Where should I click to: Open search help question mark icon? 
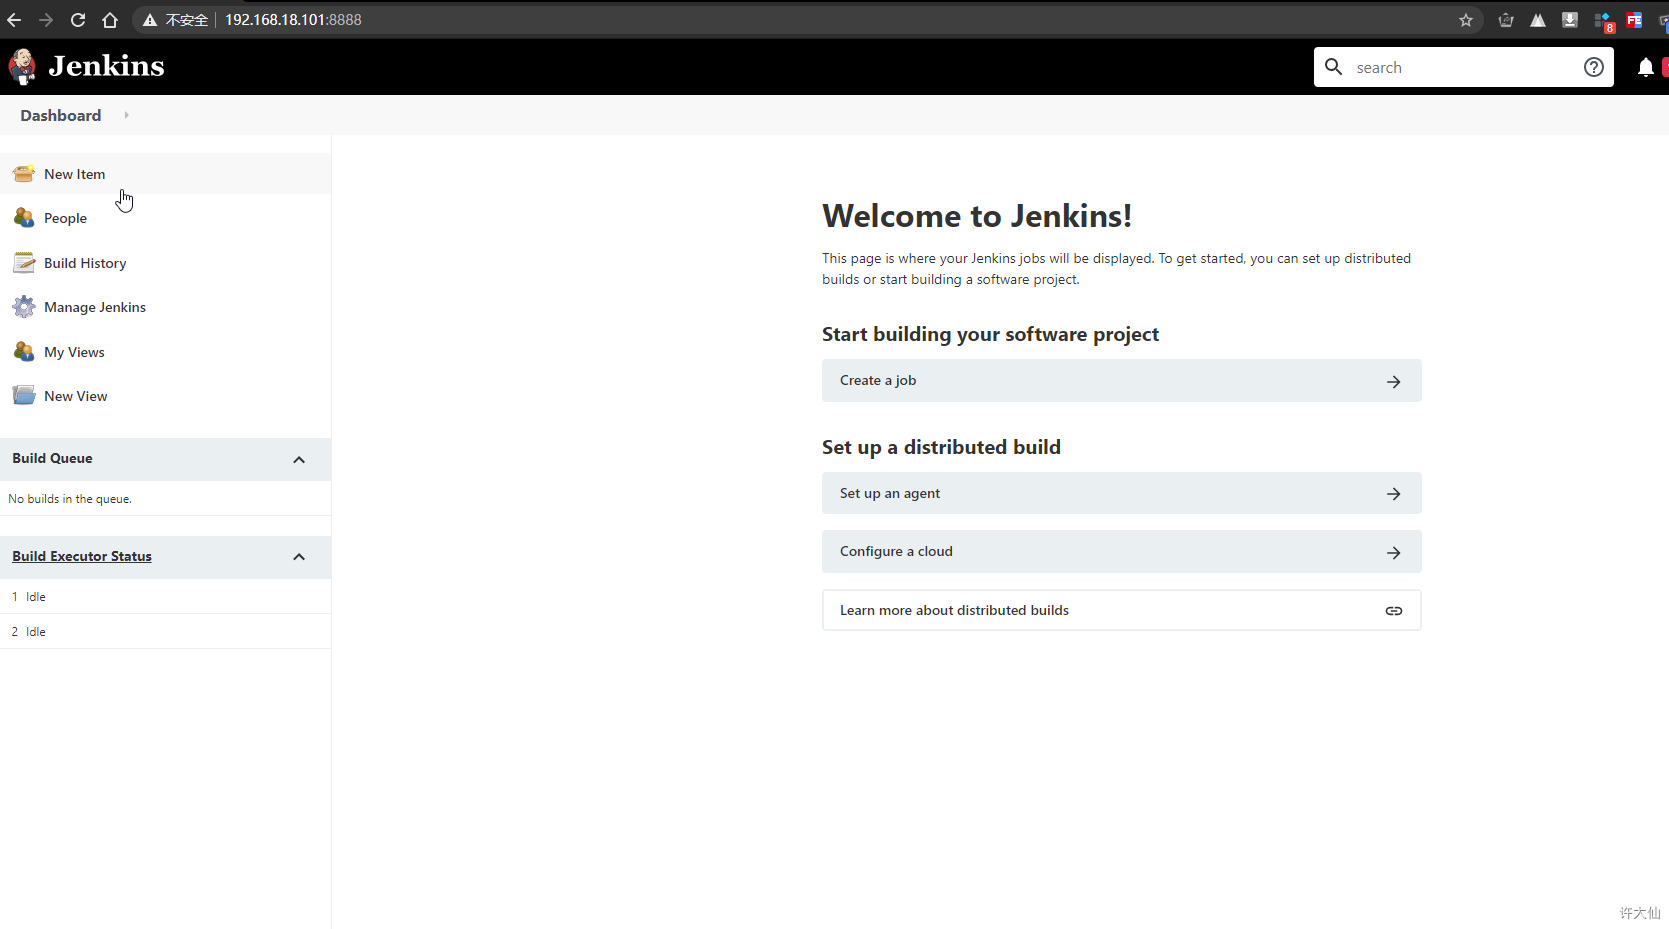[x=1594, y=67]
